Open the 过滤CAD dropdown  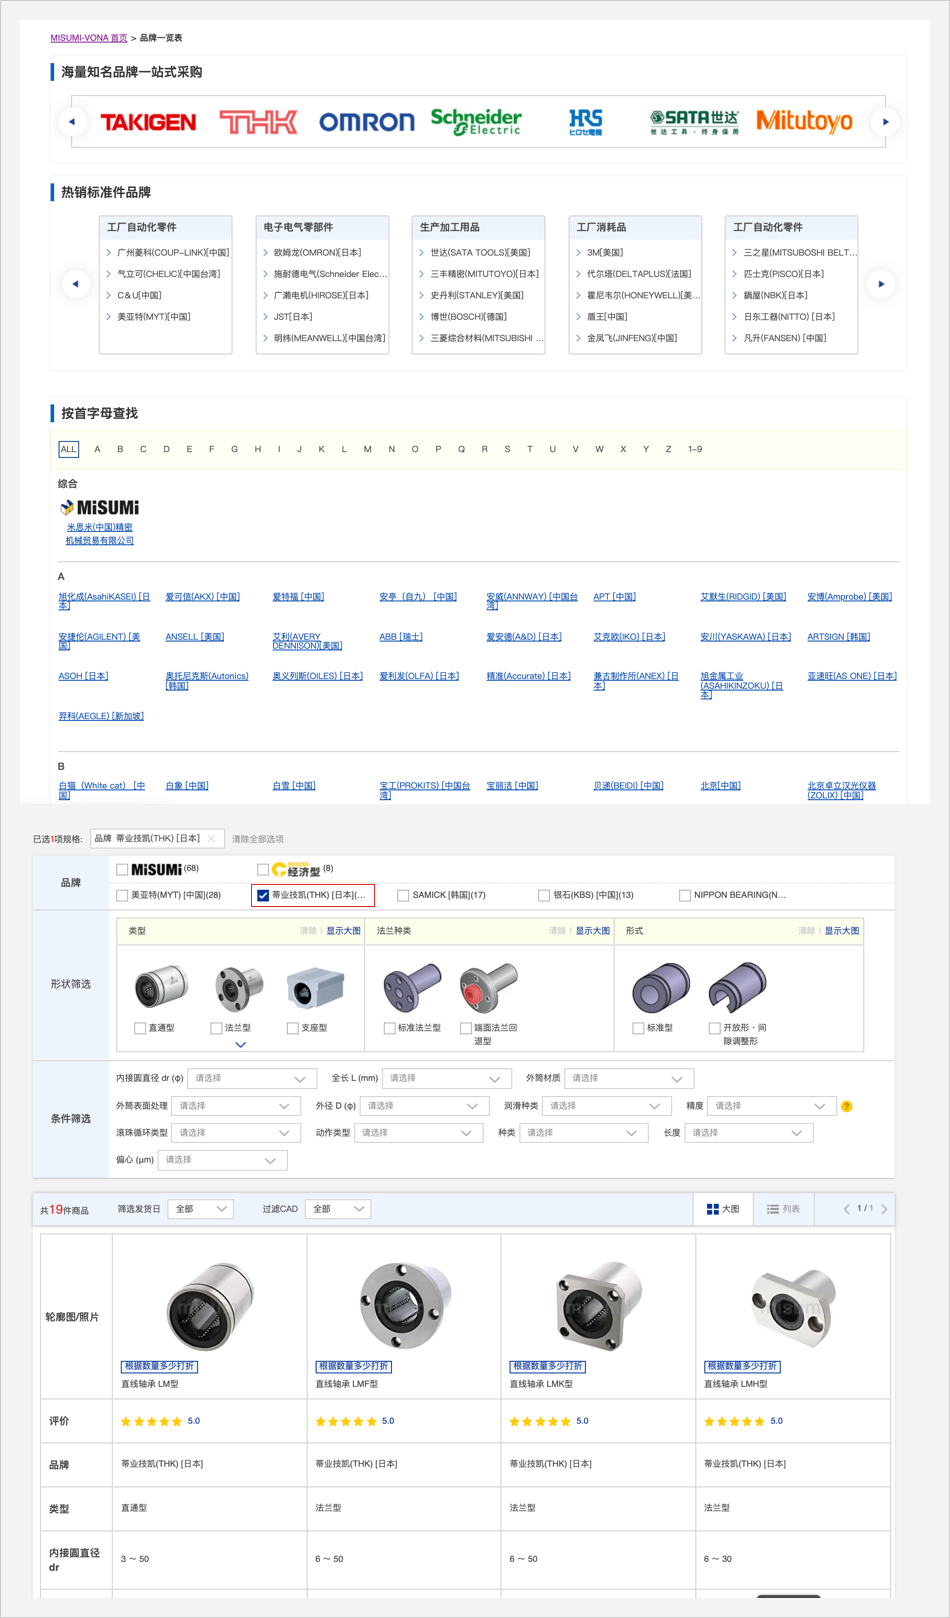click(x=338, y=1209)
